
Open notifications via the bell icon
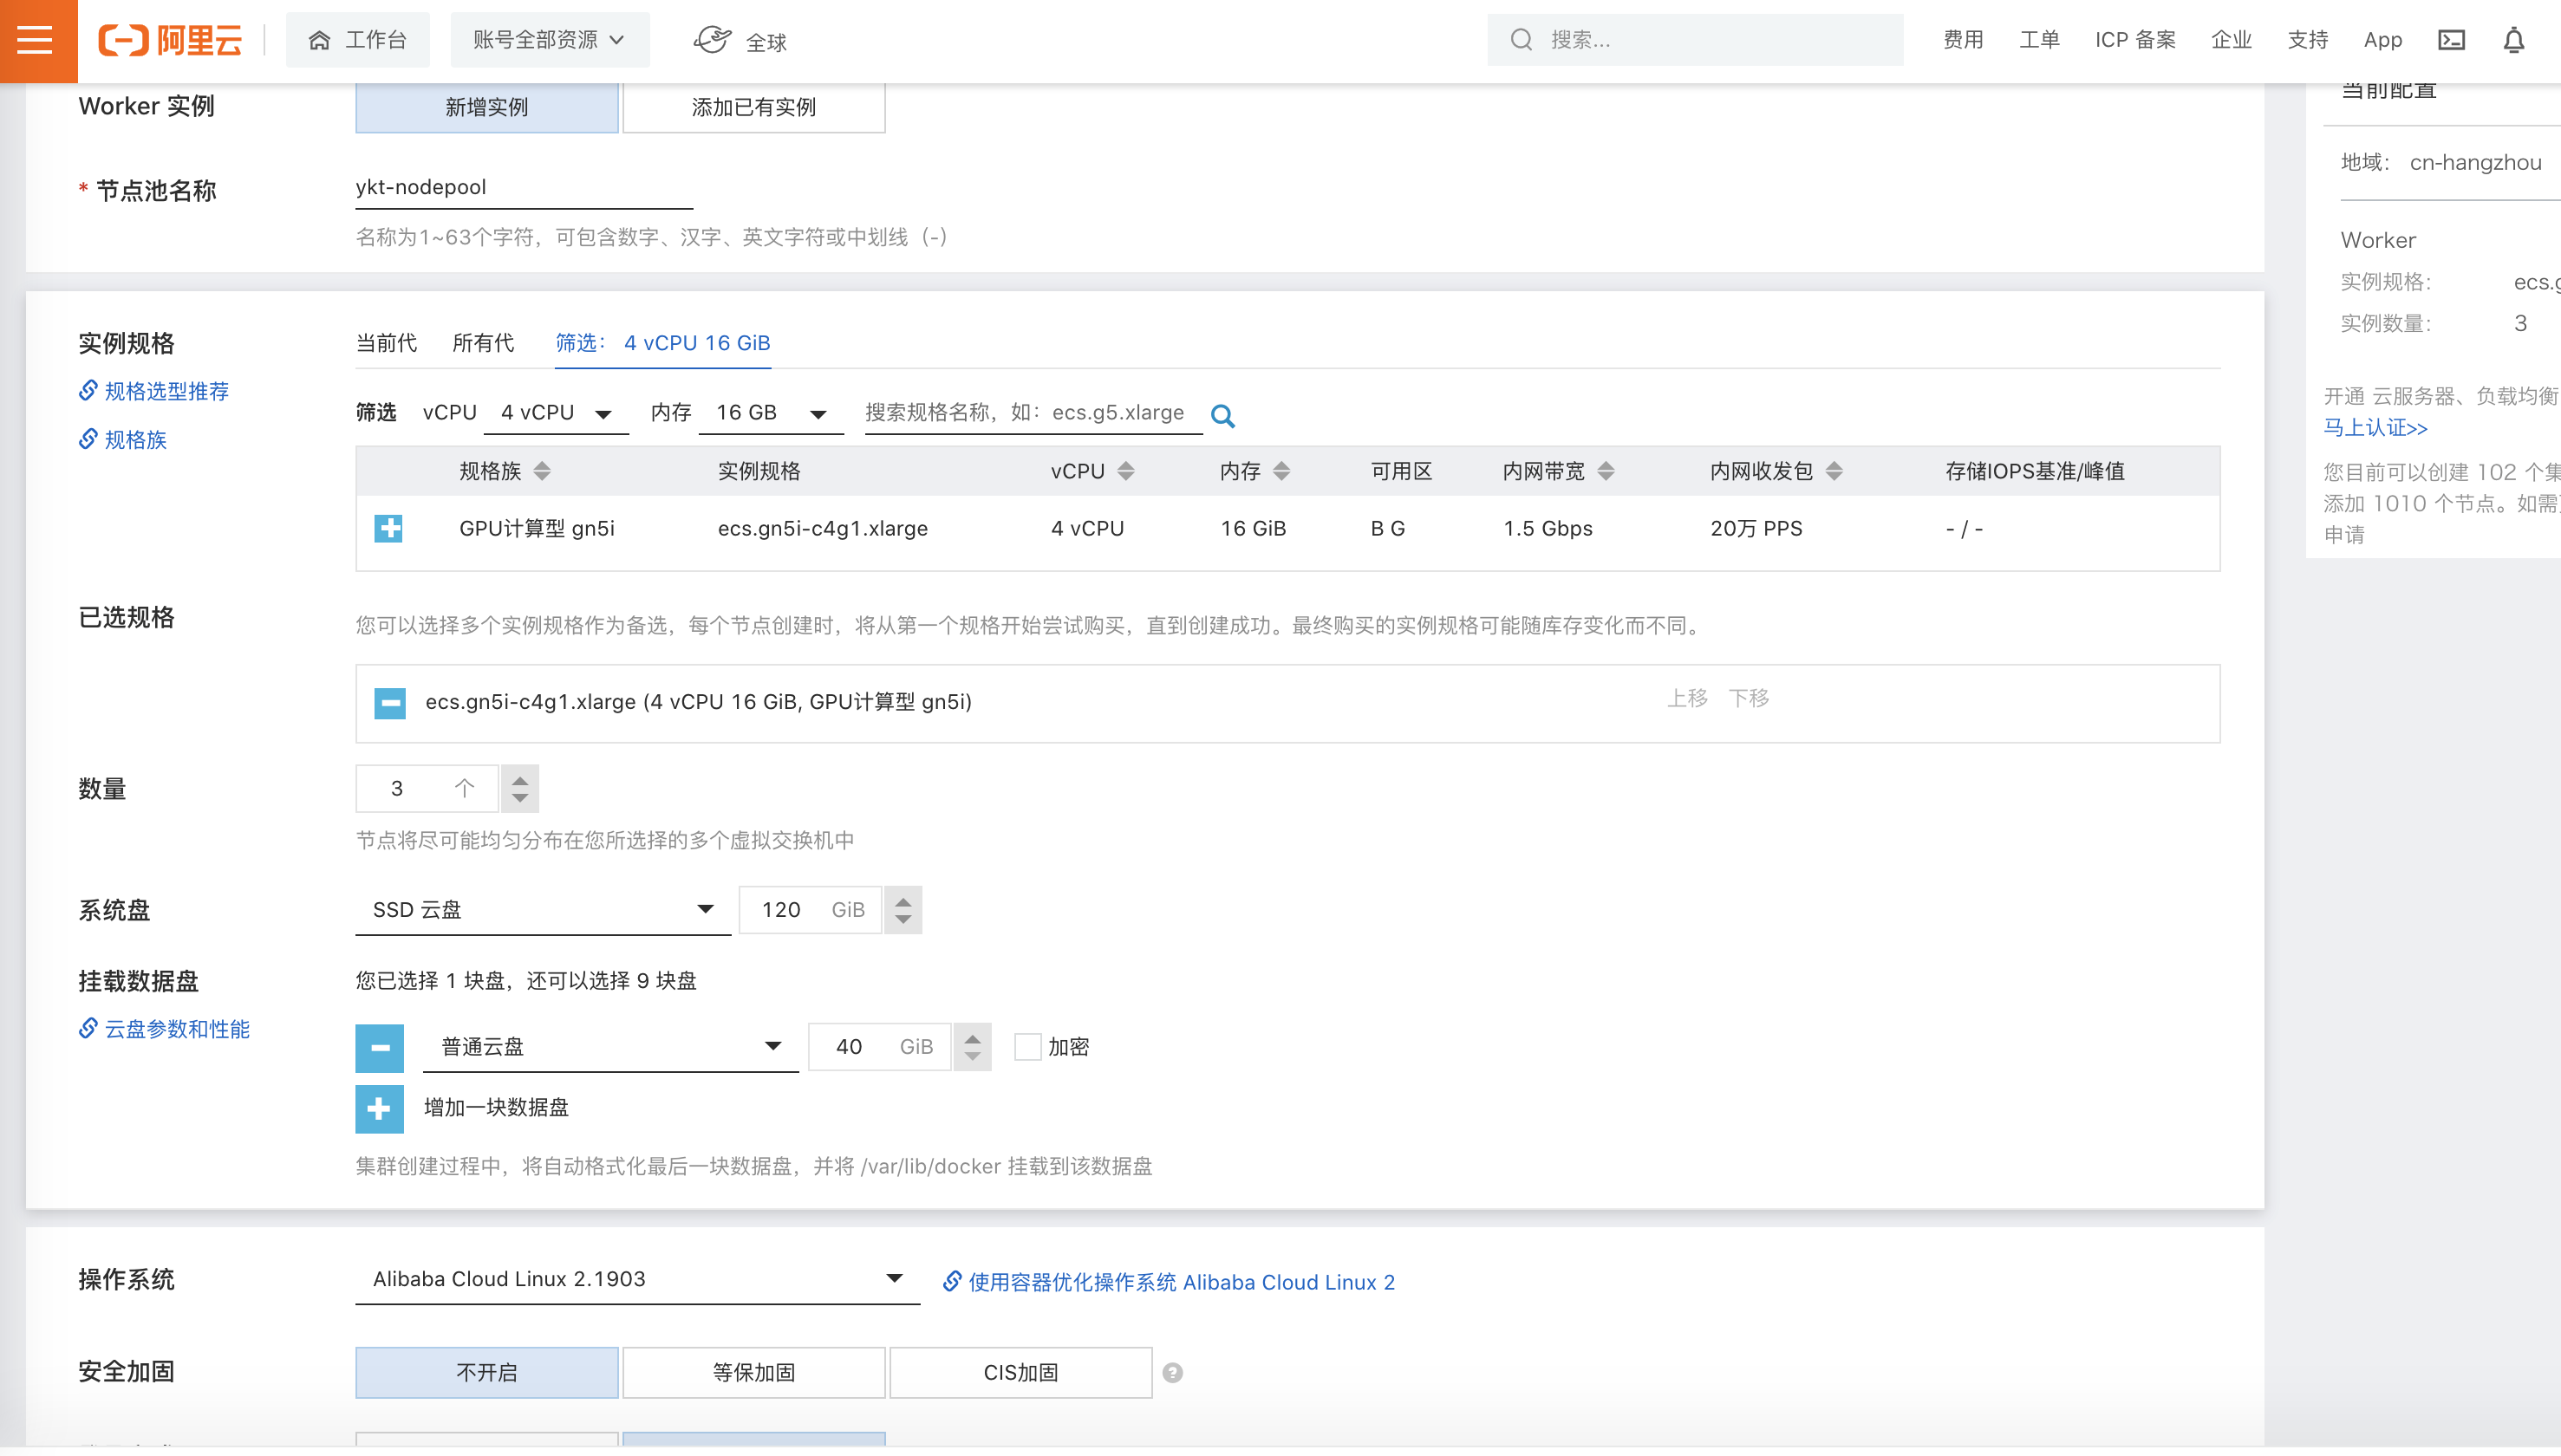pos(2516,40)
